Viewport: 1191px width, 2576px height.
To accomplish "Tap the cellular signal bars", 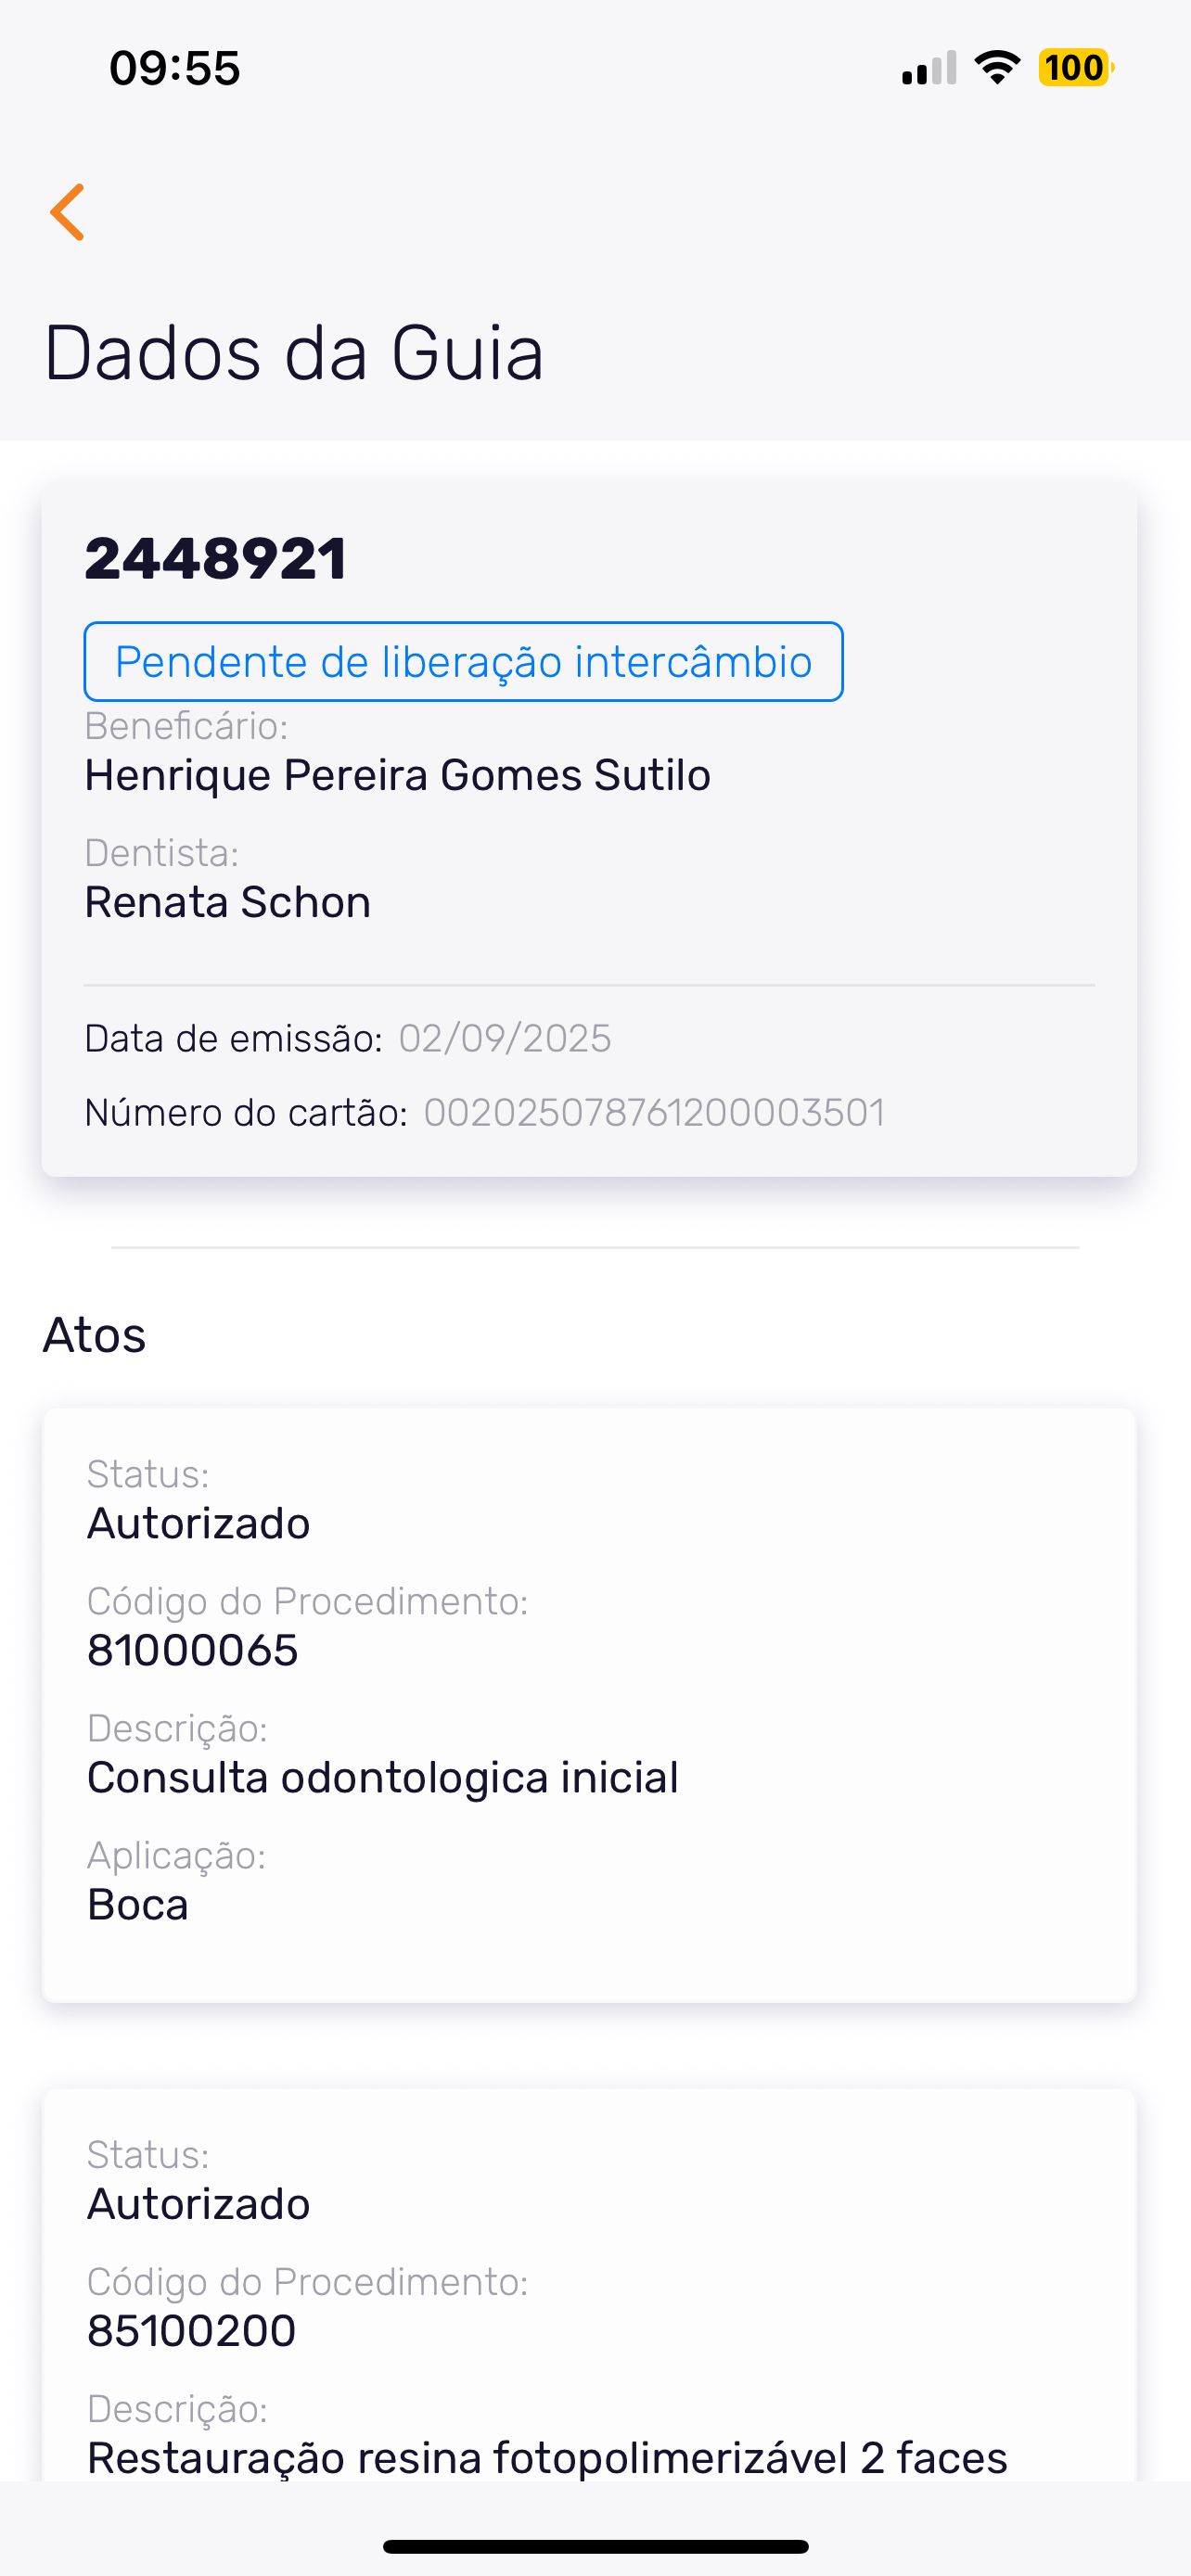I will (x=929, y=69).
